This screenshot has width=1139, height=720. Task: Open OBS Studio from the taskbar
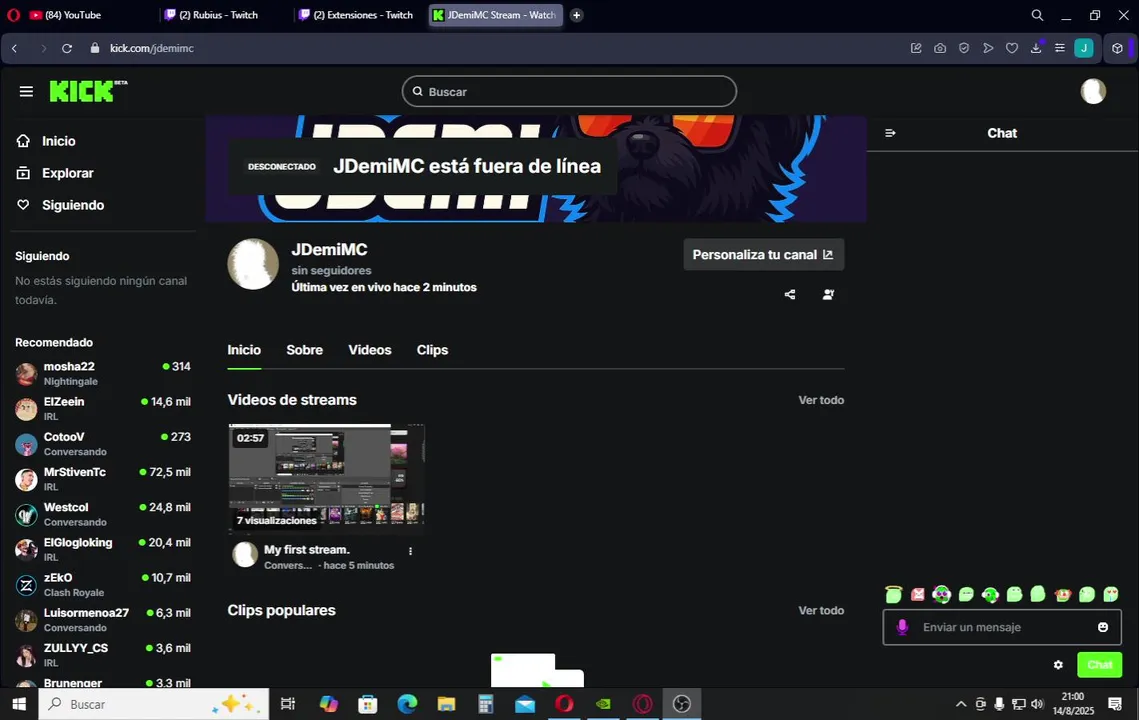(x=681, y=704)
